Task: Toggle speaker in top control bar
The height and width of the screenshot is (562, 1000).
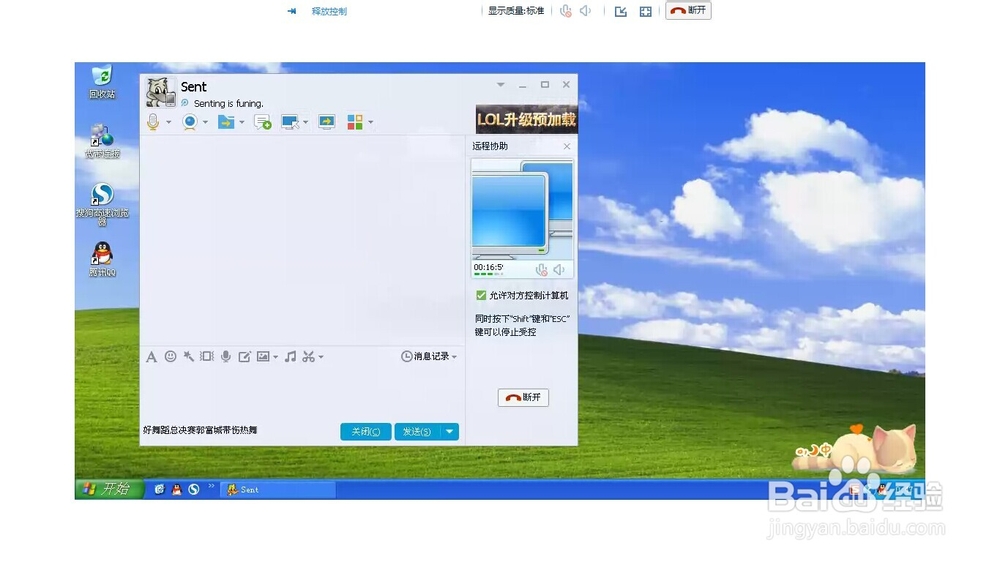Action: click(x=585, y=11)
